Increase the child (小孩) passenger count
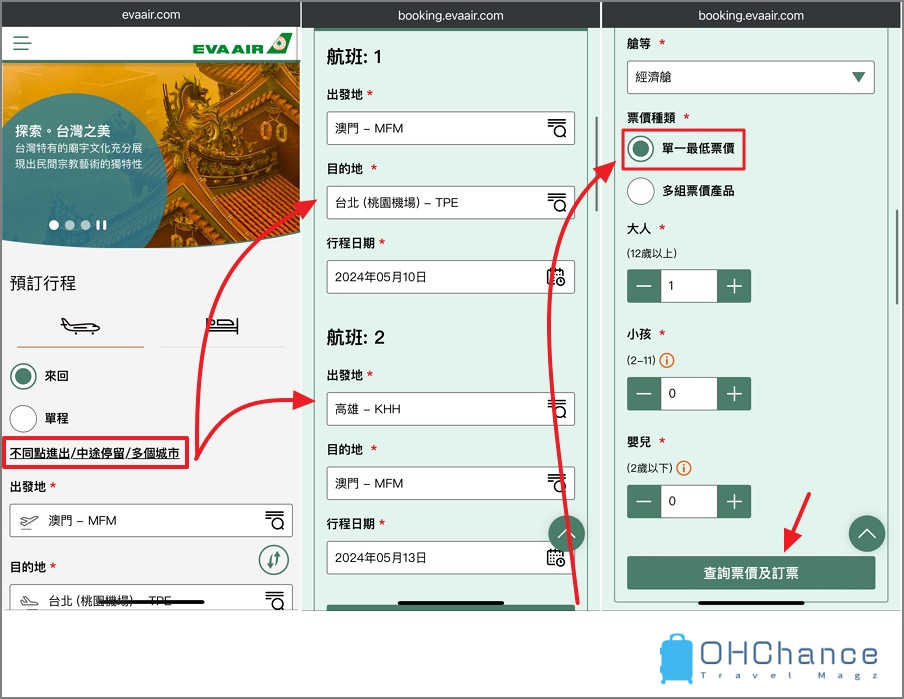The width and height of the screenshot is (904, 699). [x=734, y=394]
